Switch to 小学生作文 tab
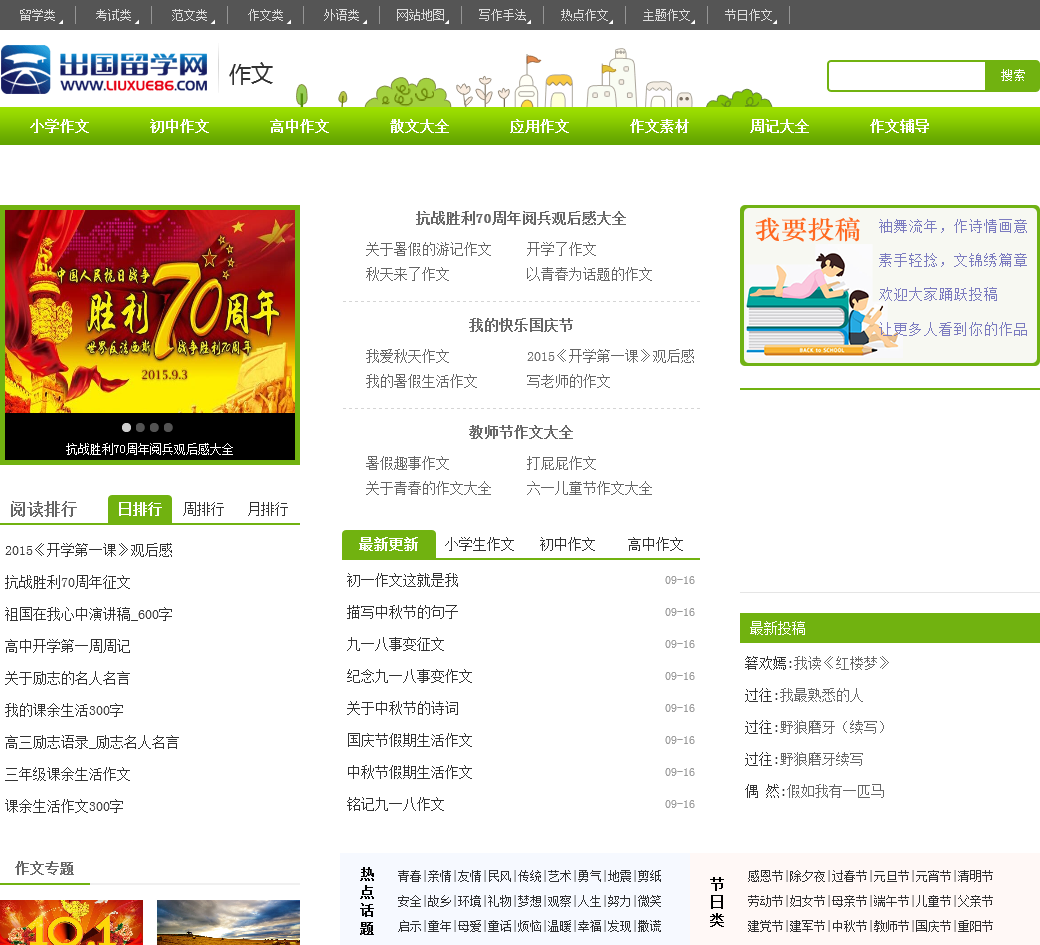 pos(480,544)
